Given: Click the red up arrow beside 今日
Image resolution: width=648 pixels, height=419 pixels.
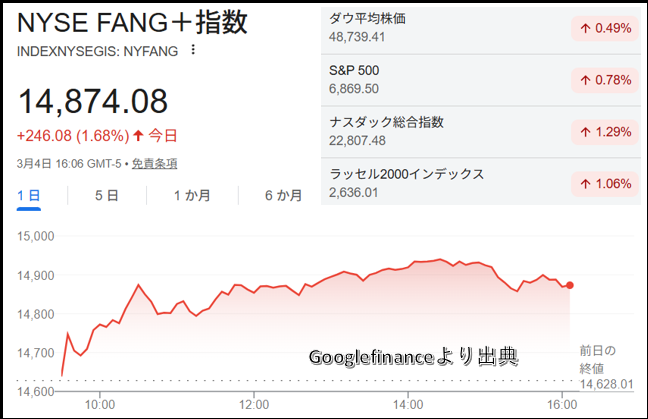Looking at the screenshot, I should pos(139,134).
